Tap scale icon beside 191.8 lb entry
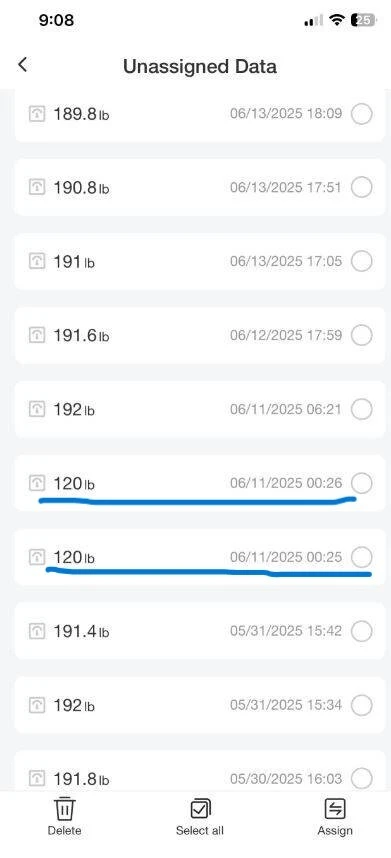Viewport: 391px width, 858px height. [x=37, y=778]
